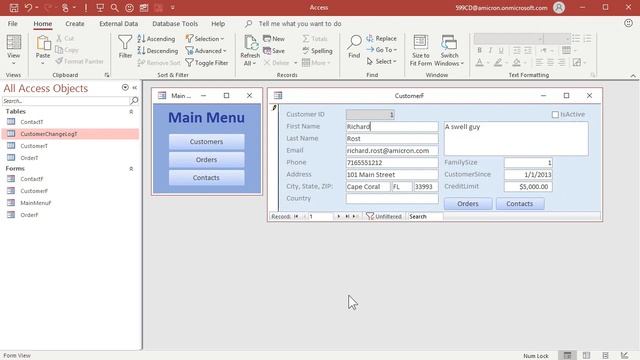Click Replace in Find group

[382, 38]
